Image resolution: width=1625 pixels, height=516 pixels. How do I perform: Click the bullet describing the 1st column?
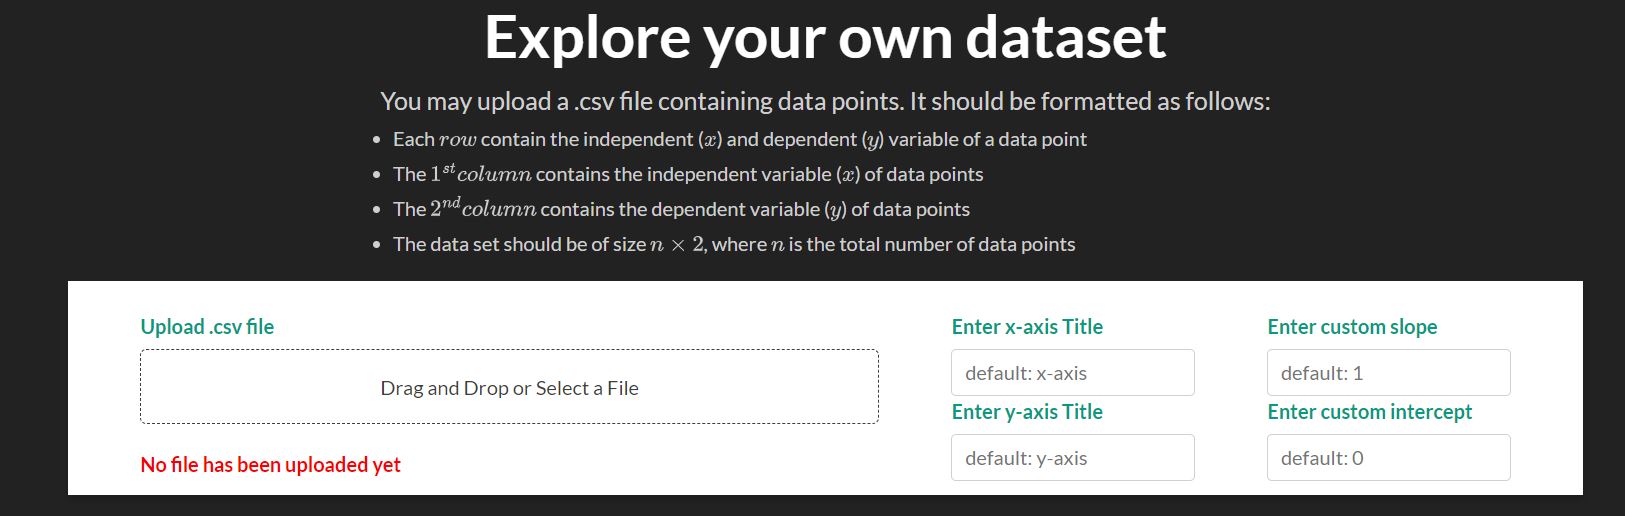click(688, 174)
